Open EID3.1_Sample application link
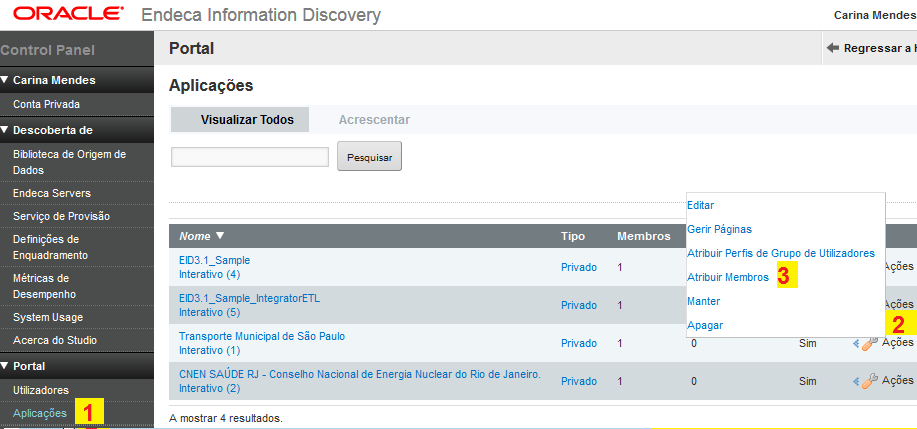 click(x=214, y=260)
